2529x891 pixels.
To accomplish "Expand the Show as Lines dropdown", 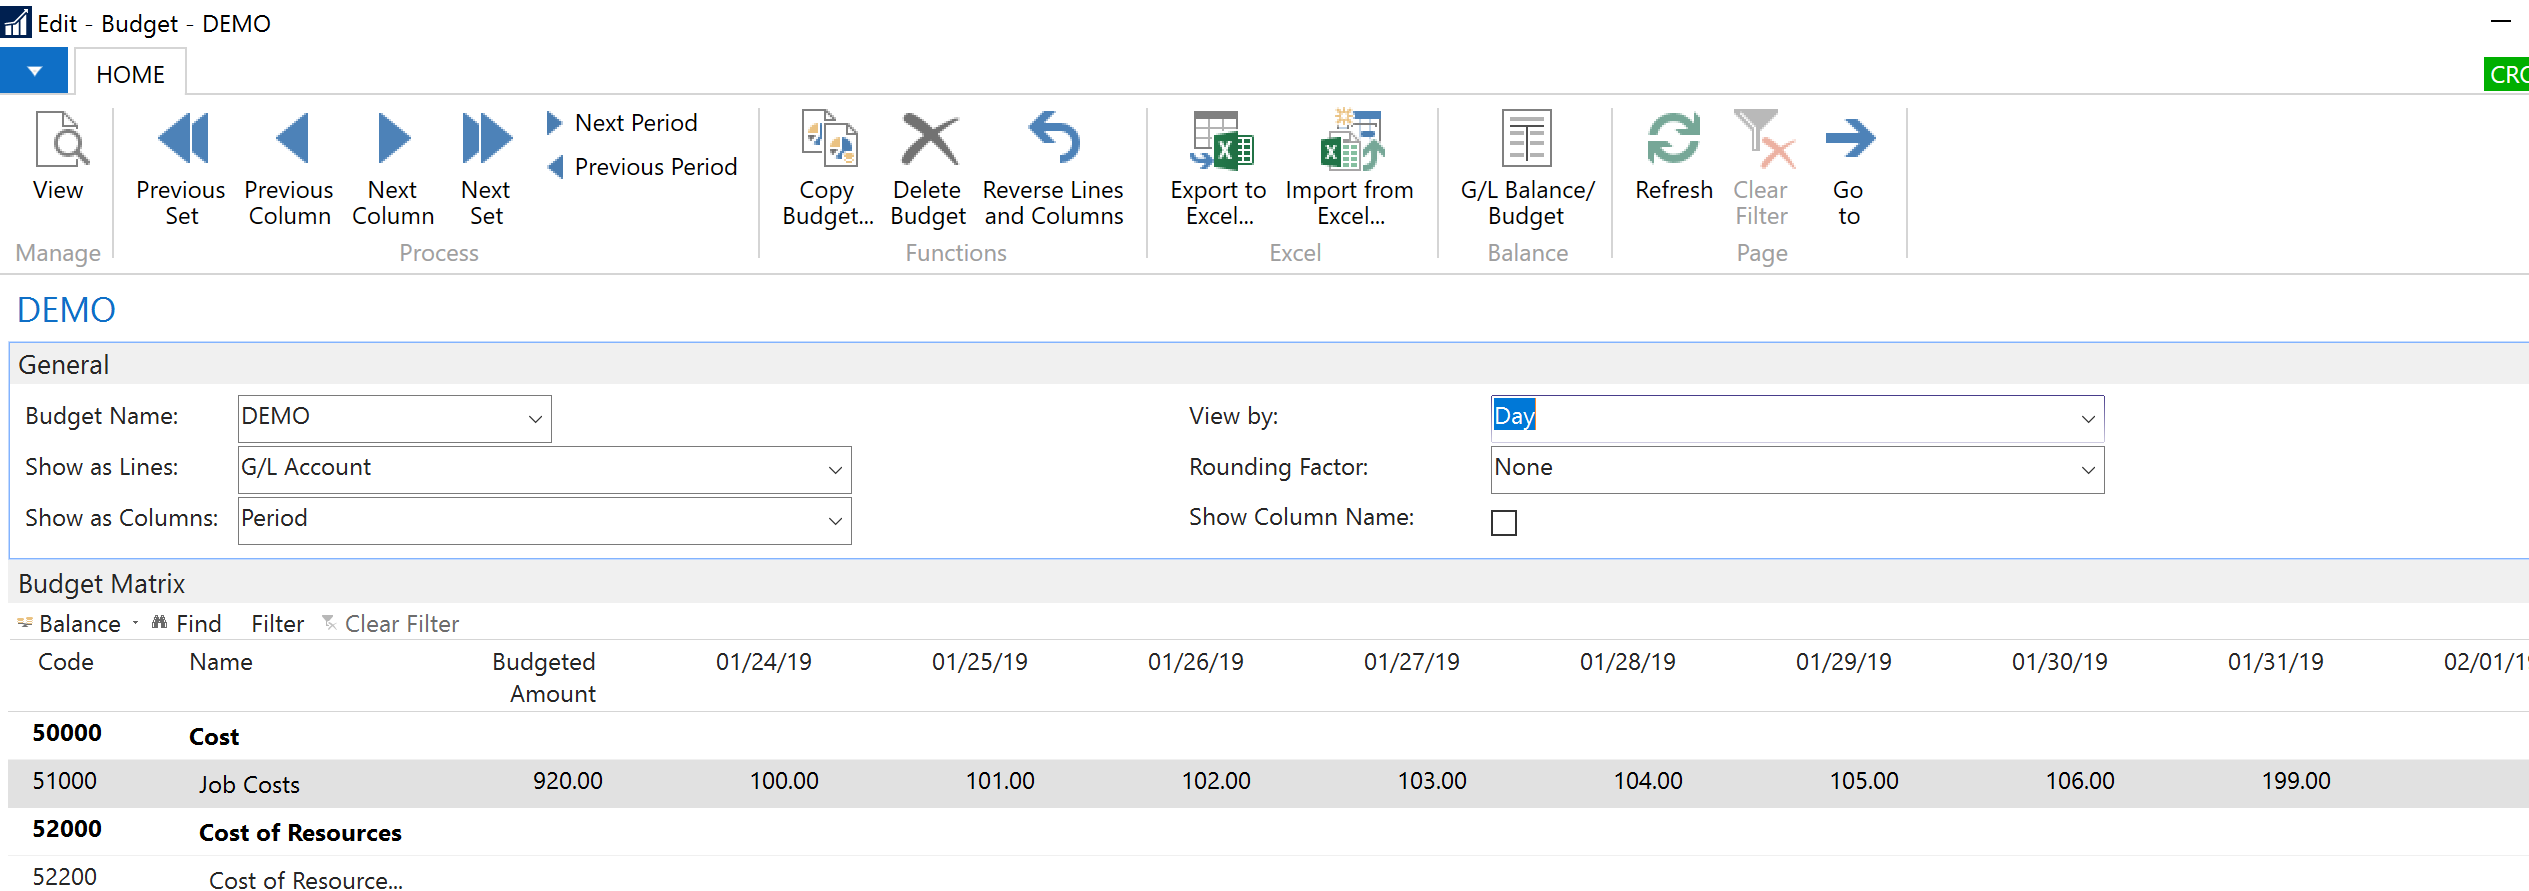I will tap(834, 470).
